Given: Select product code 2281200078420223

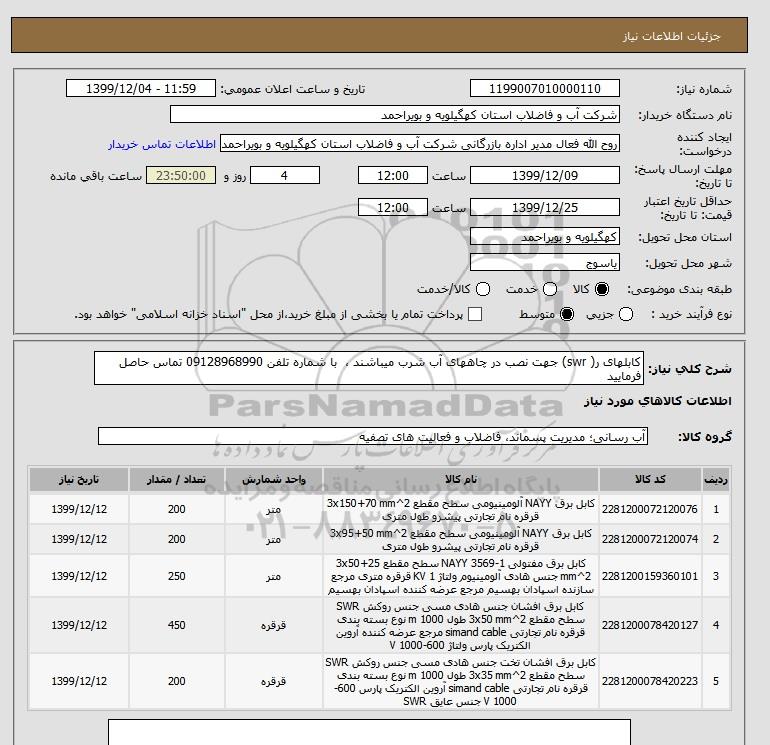Looking at the screenshot, I should pyautogui.click(x=650, y=681).
